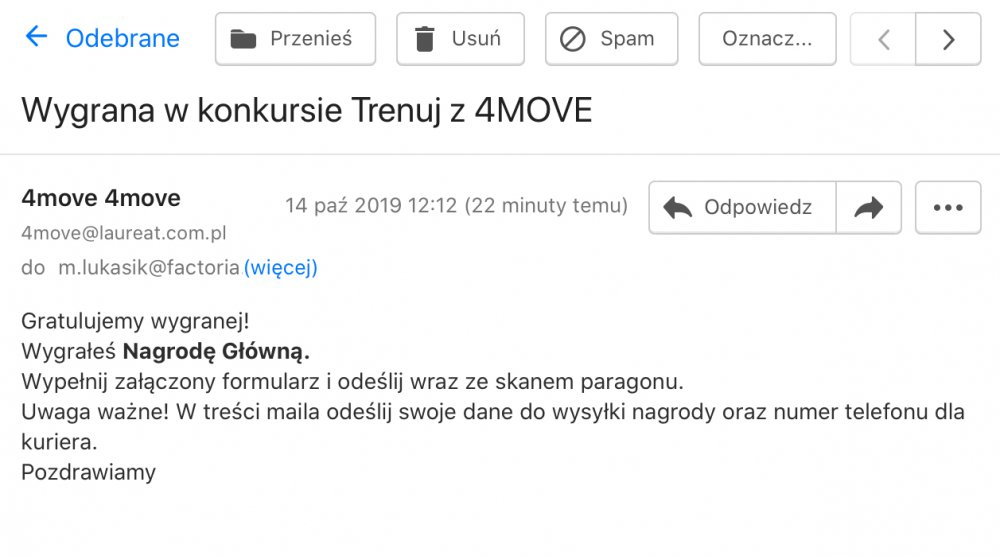The height and width of the screenshot is (556, 1000).
Task: Go to the previous message
Action: 883,39
